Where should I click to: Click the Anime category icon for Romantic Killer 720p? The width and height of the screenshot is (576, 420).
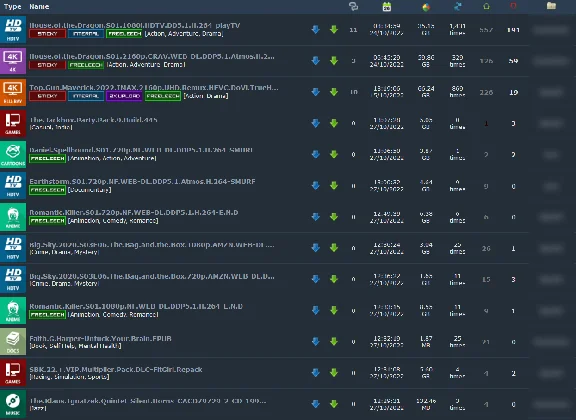coord(13,217)
